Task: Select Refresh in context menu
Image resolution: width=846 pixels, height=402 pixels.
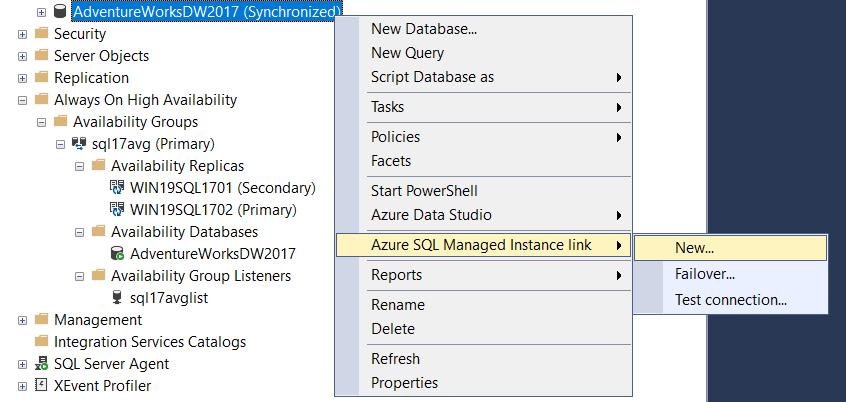Action: tap(483, 359)
